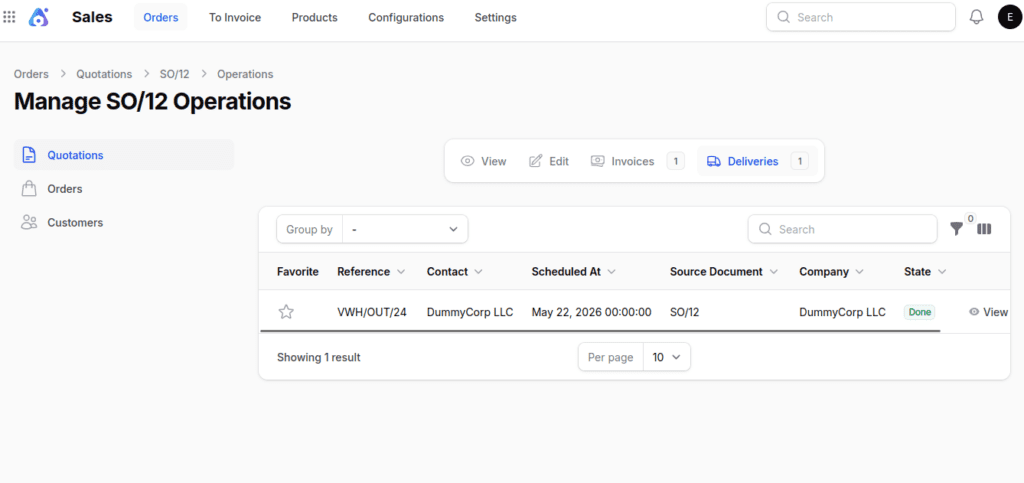Screen dimensions: 1024x483
Task: Click the Deliveries truck icon
Action: (714, 161)
